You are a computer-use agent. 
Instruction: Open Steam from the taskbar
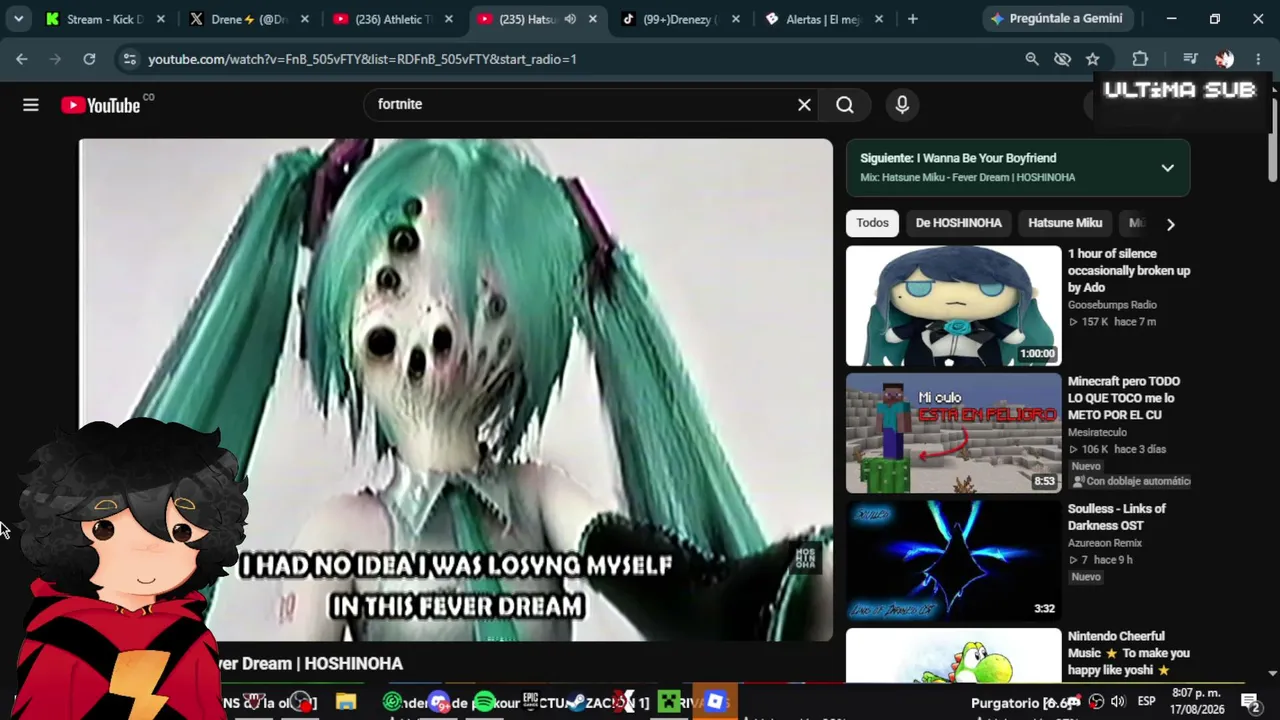(577, 702)
